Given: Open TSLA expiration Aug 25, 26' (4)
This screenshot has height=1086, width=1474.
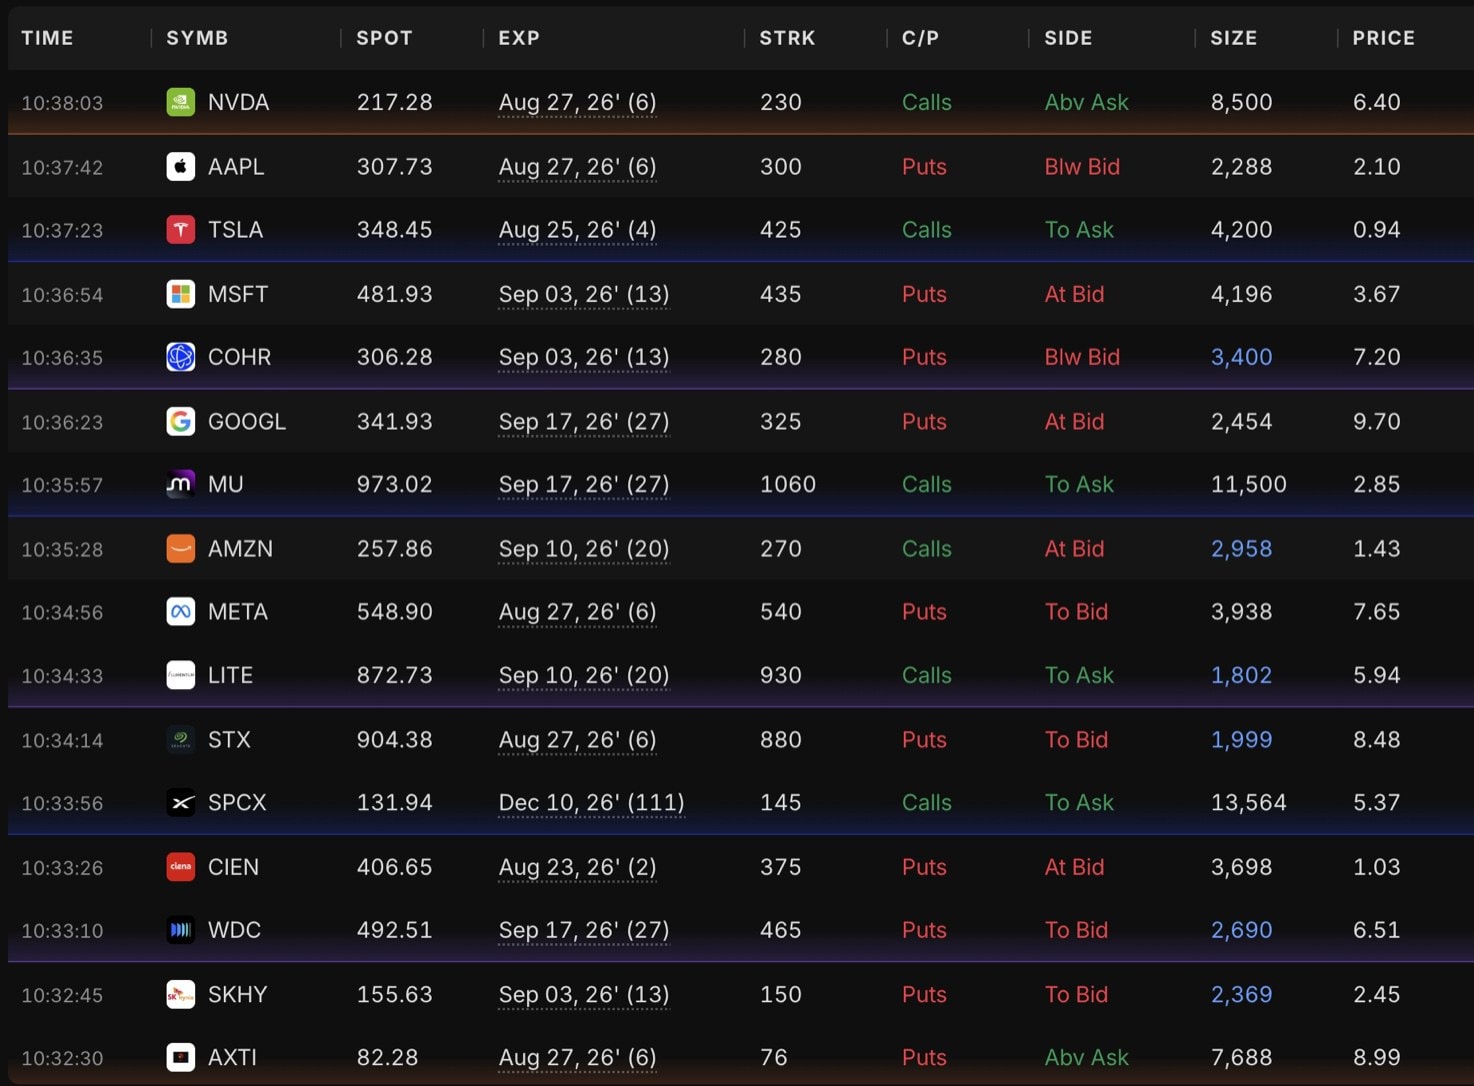Looking at the screenshot, I should tap(577, 231).
